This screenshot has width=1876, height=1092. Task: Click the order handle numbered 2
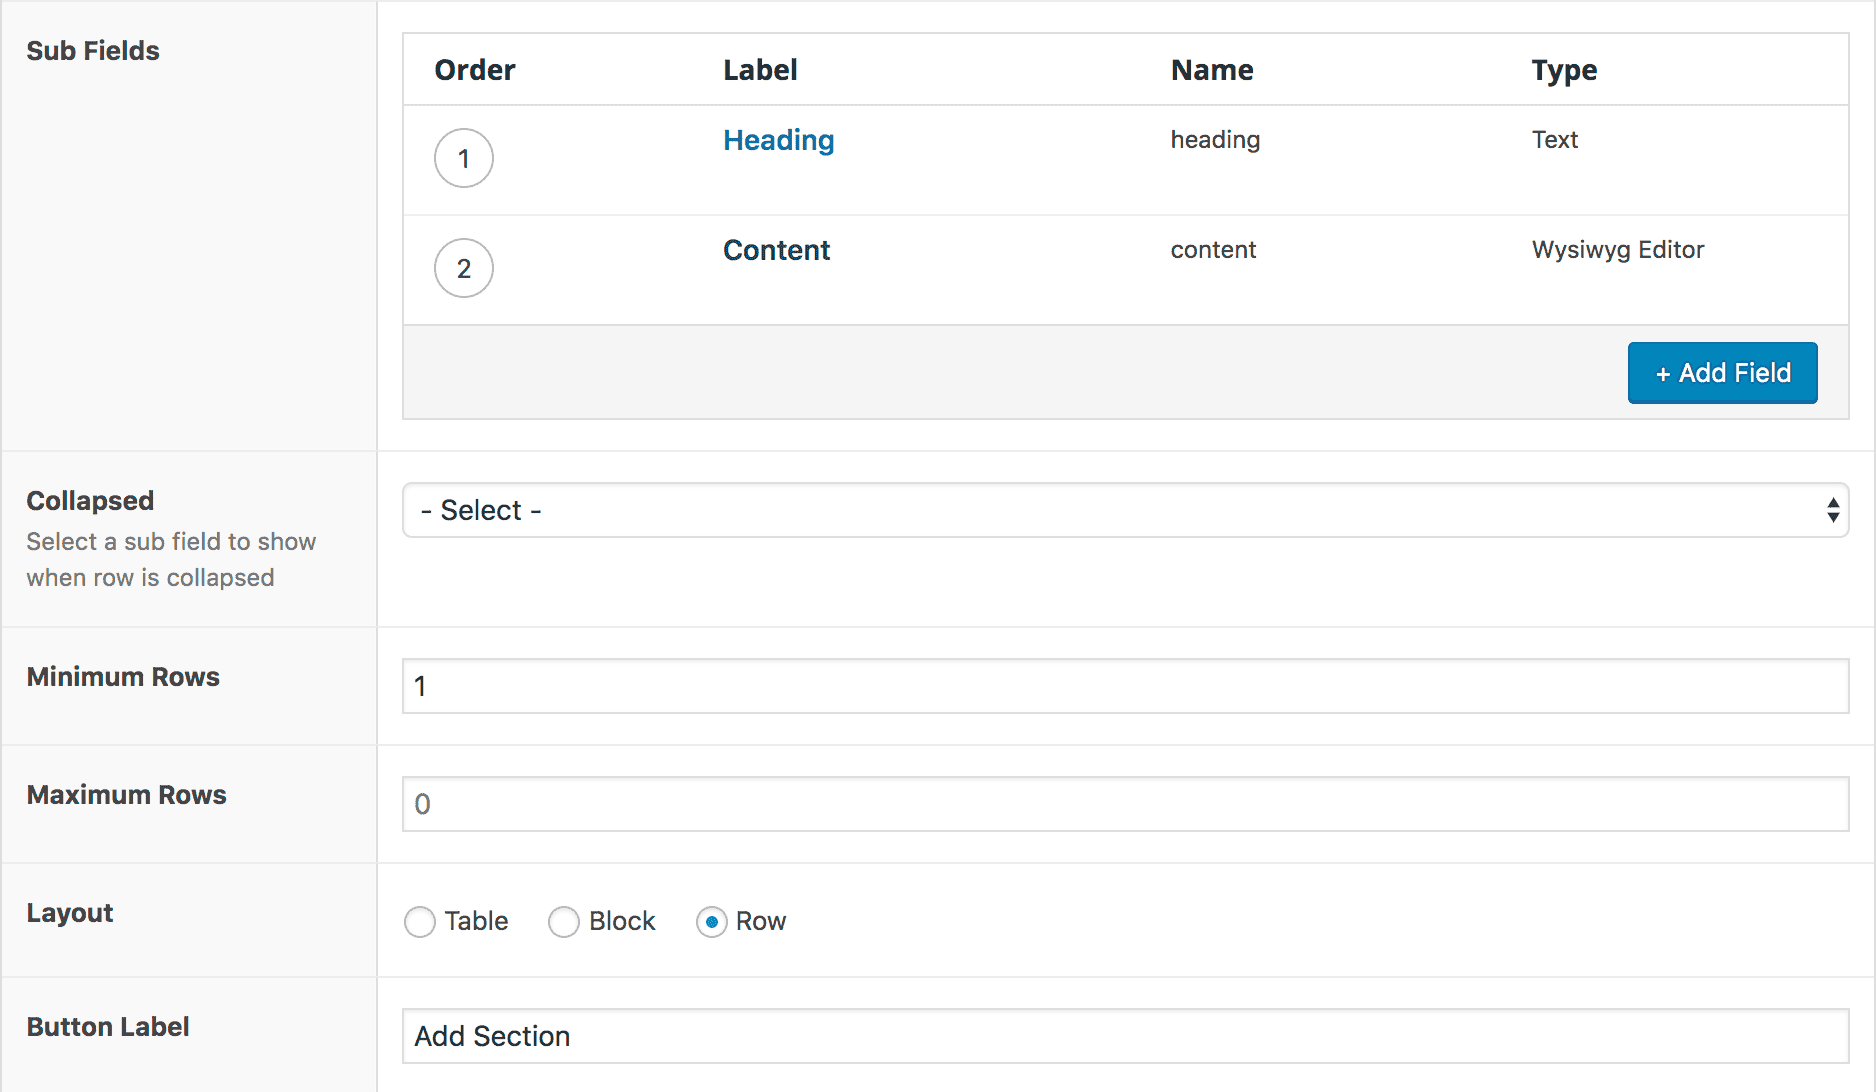click(x=463, y=268)
